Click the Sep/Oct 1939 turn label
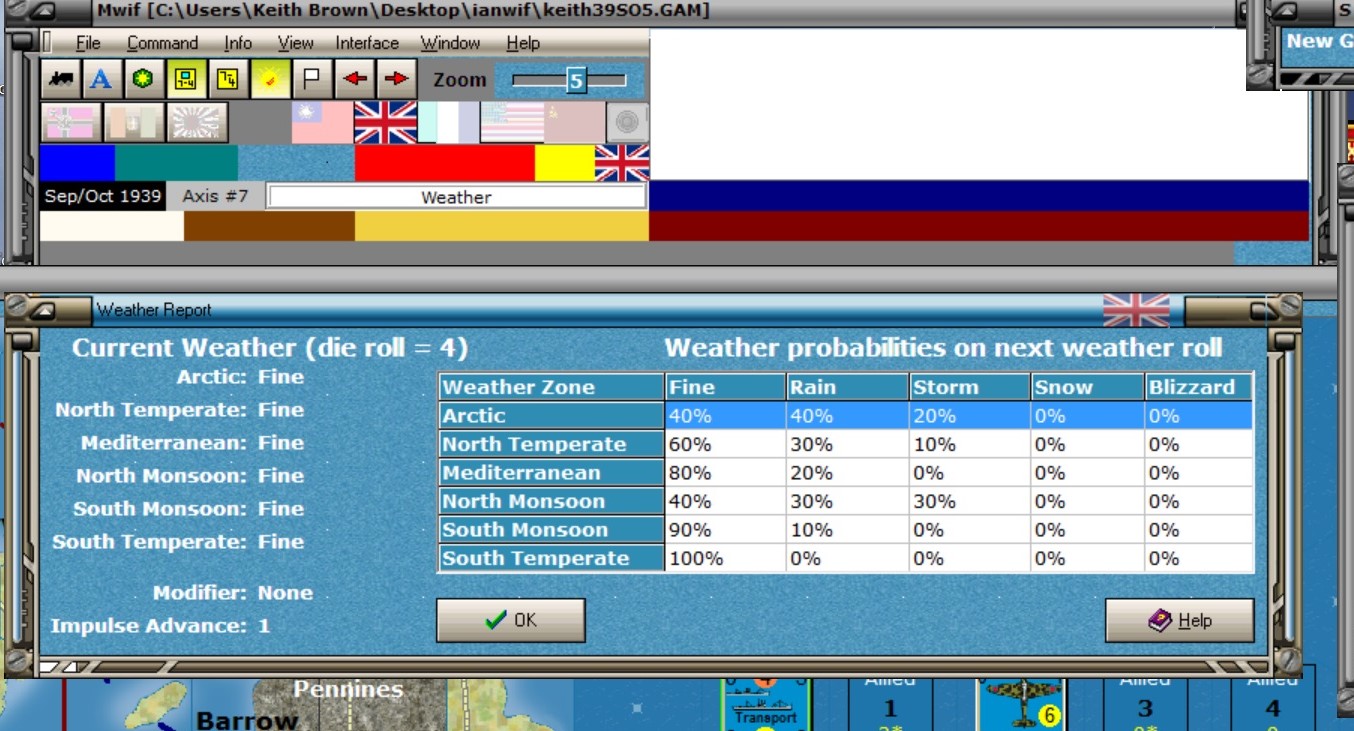The image size is (1354, 731). click(x=103, y=196)
